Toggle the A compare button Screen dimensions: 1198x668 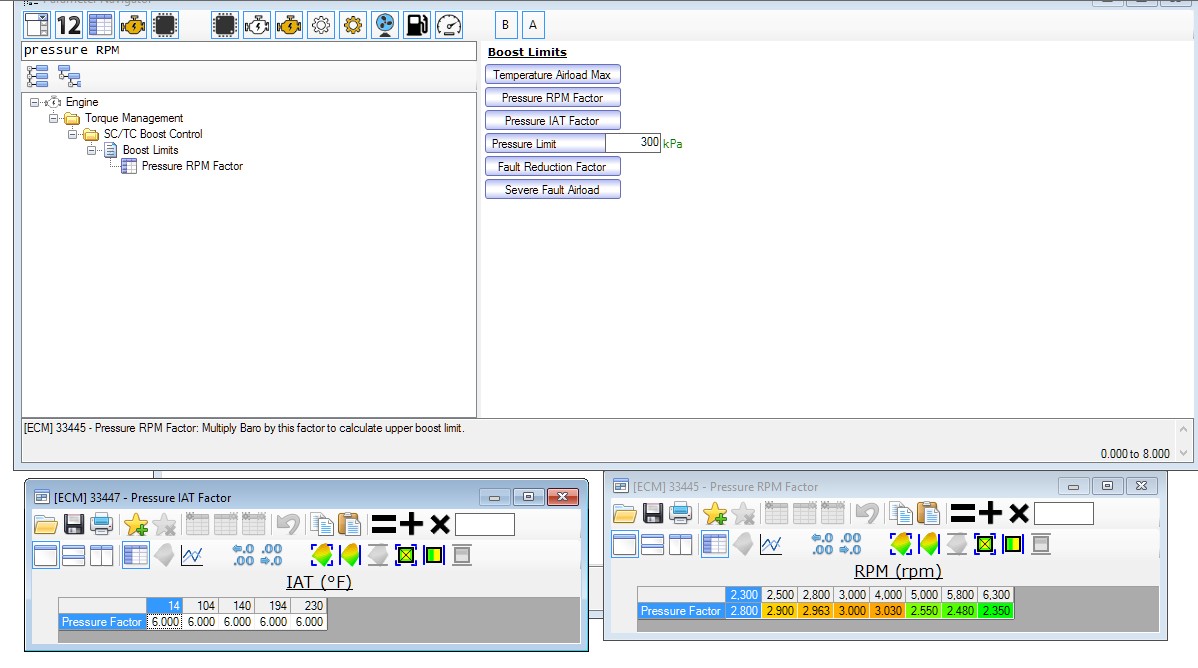click(533, 25)
